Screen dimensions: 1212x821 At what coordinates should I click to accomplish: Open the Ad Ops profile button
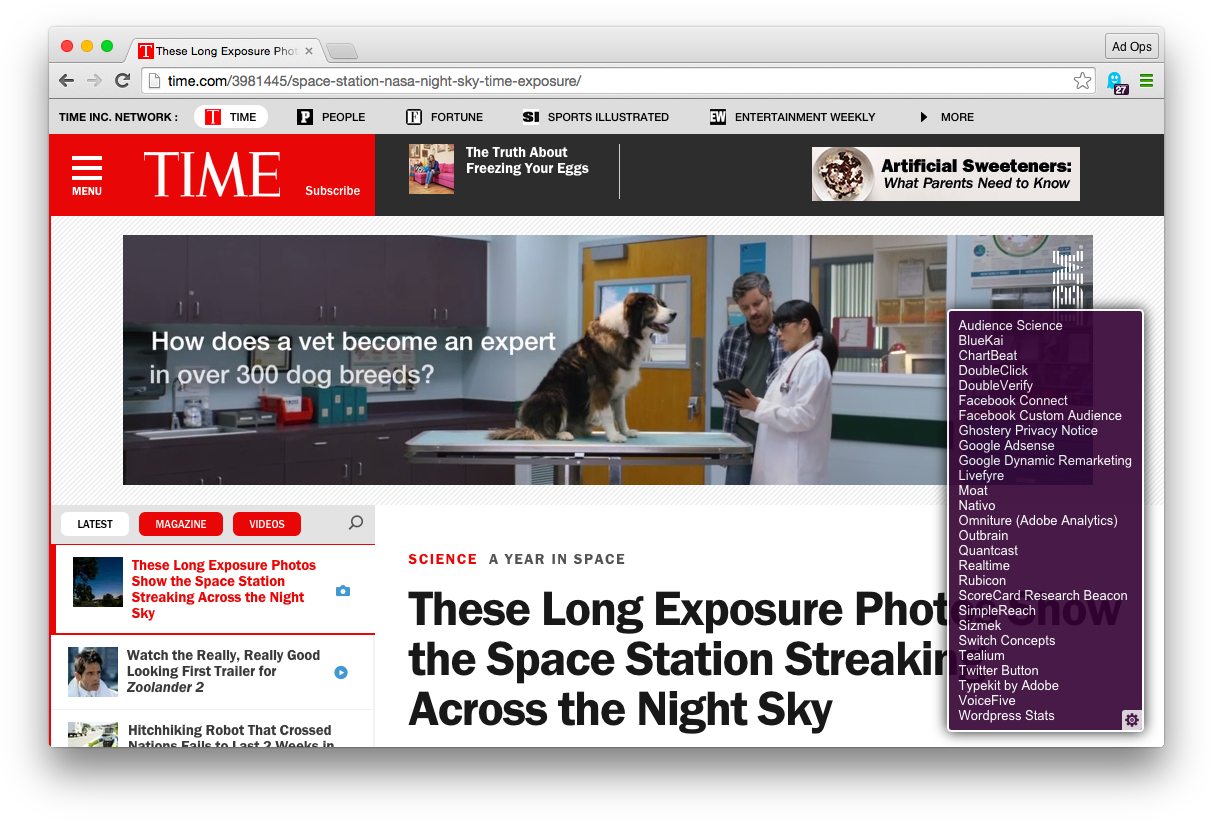point(1132,46)
